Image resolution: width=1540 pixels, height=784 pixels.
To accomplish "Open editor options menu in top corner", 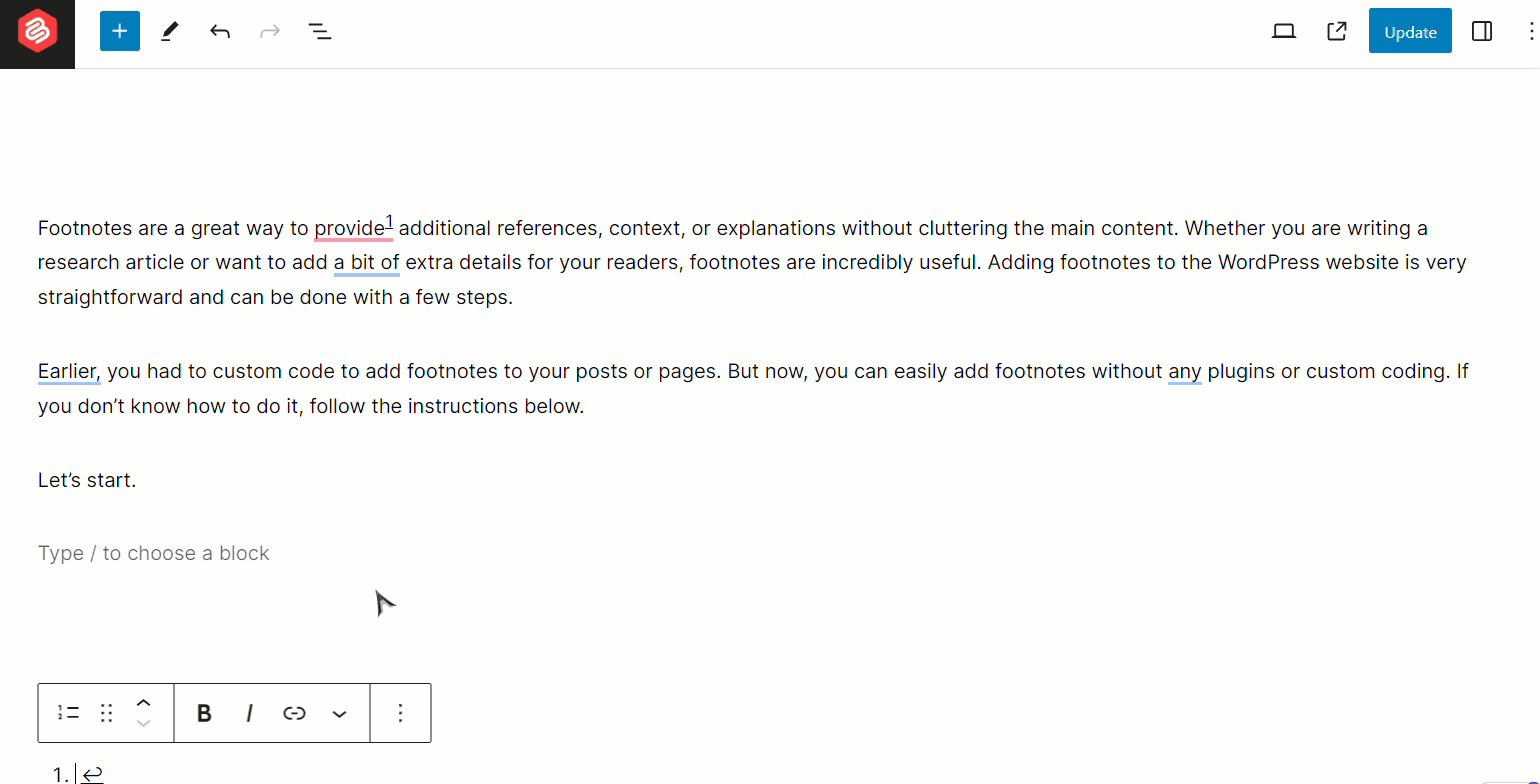I will pyautogui.click(x=1530, y=31).
